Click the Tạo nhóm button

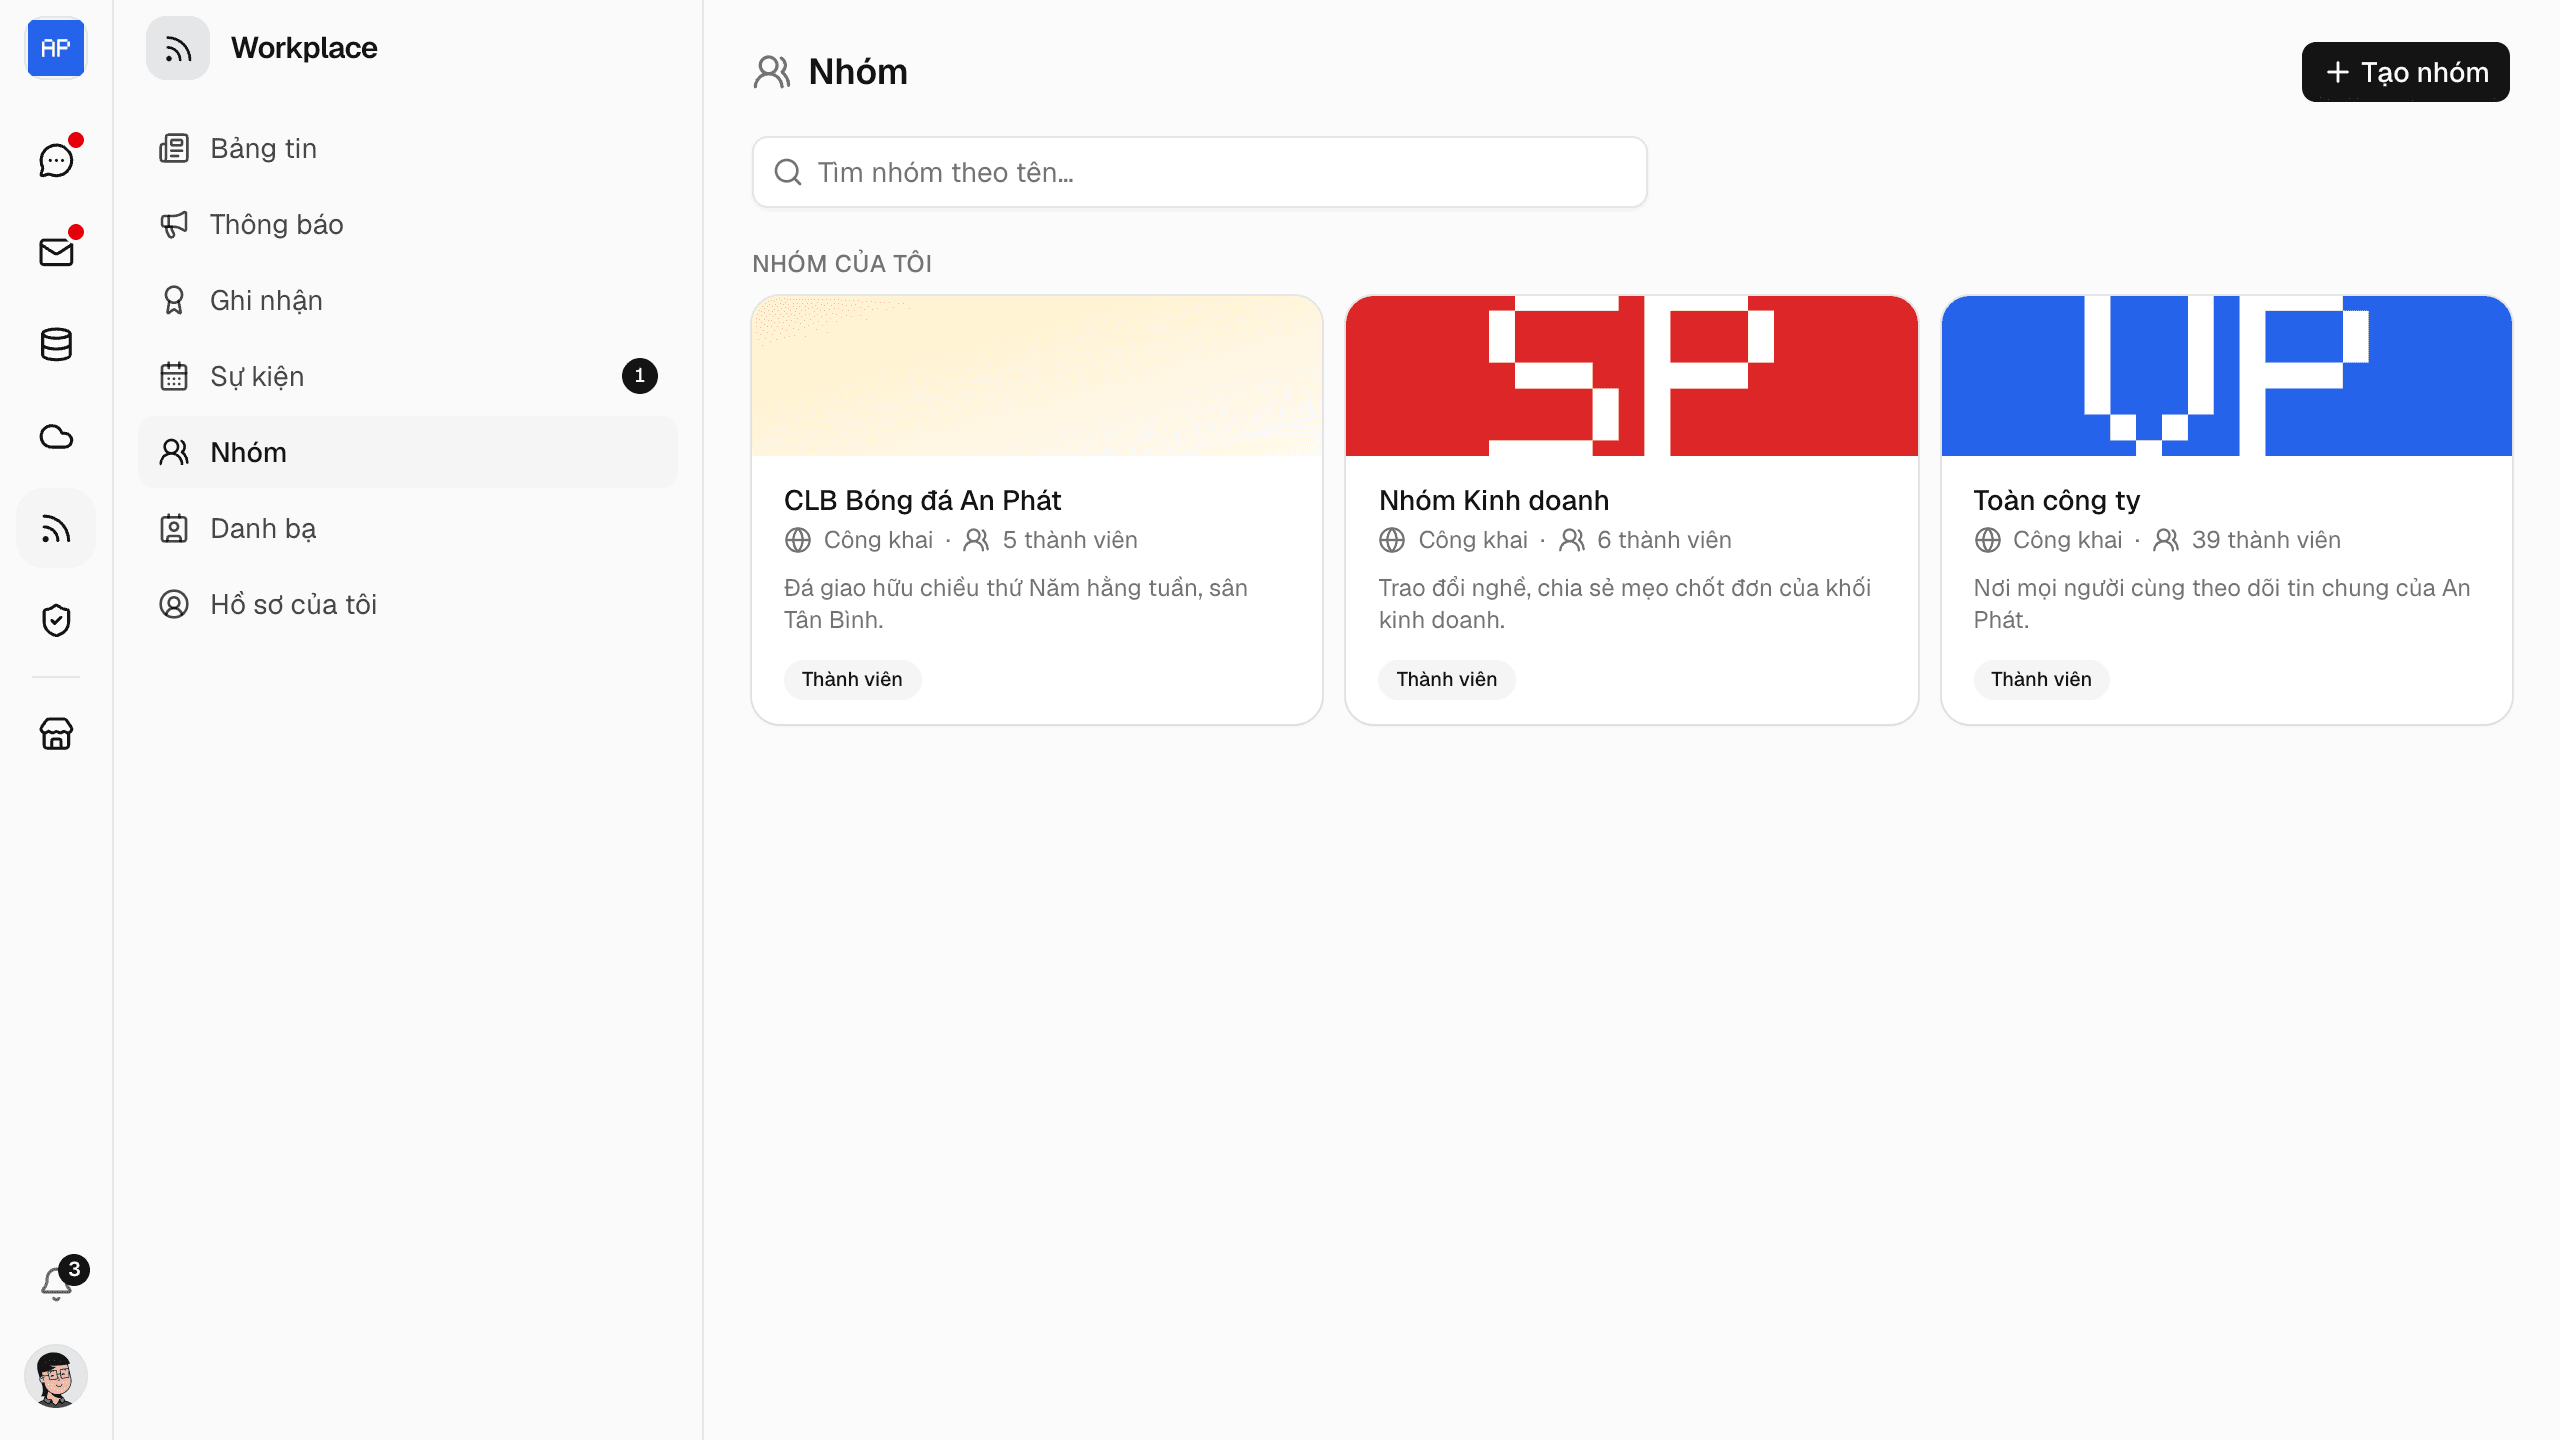(x=2405, y=72)
